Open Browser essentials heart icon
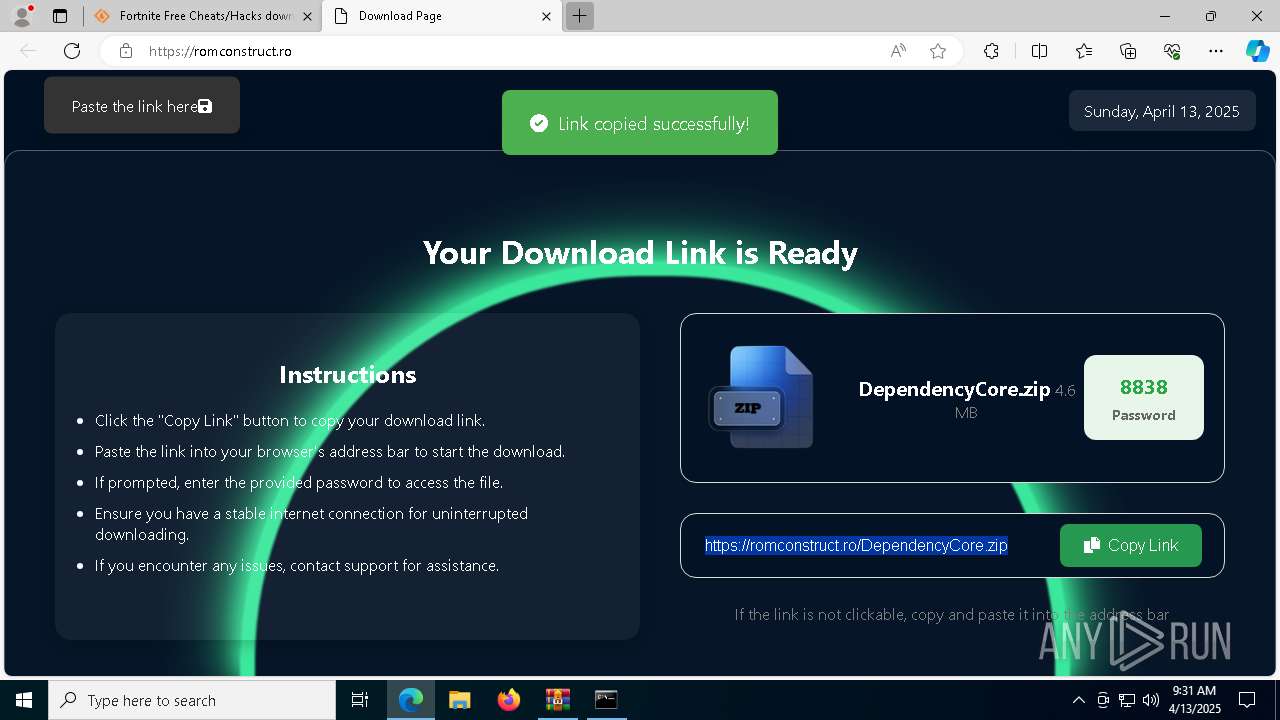The image size is (1280, 720). point(1172,51)
